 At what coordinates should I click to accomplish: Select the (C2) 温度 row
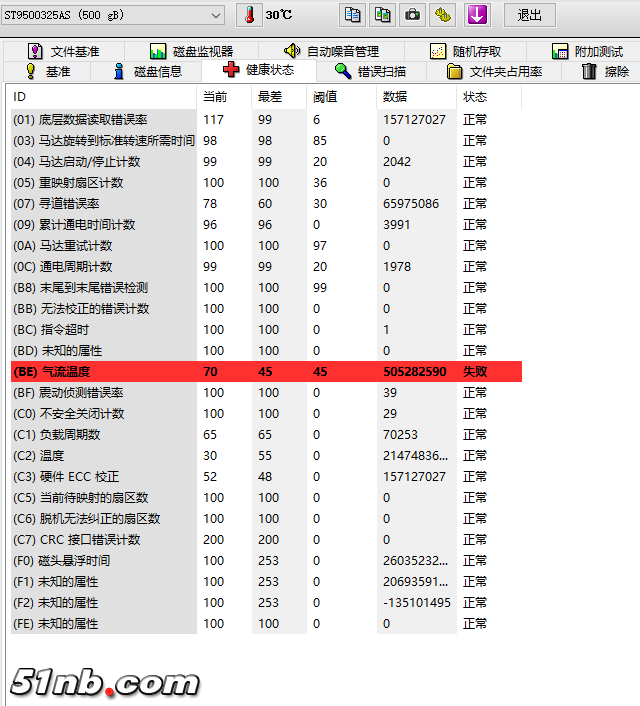(266, 456)
